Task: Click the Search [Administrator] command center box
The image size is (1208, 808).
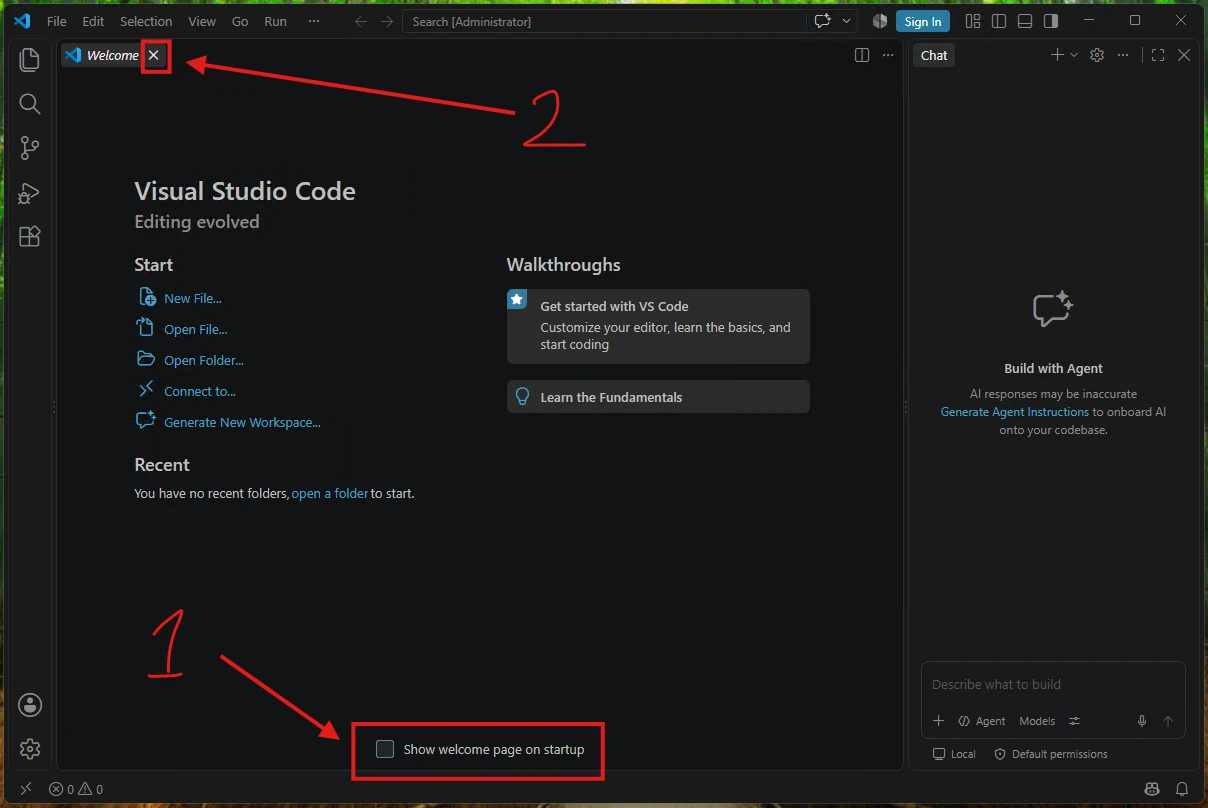Action: [603, 21]
